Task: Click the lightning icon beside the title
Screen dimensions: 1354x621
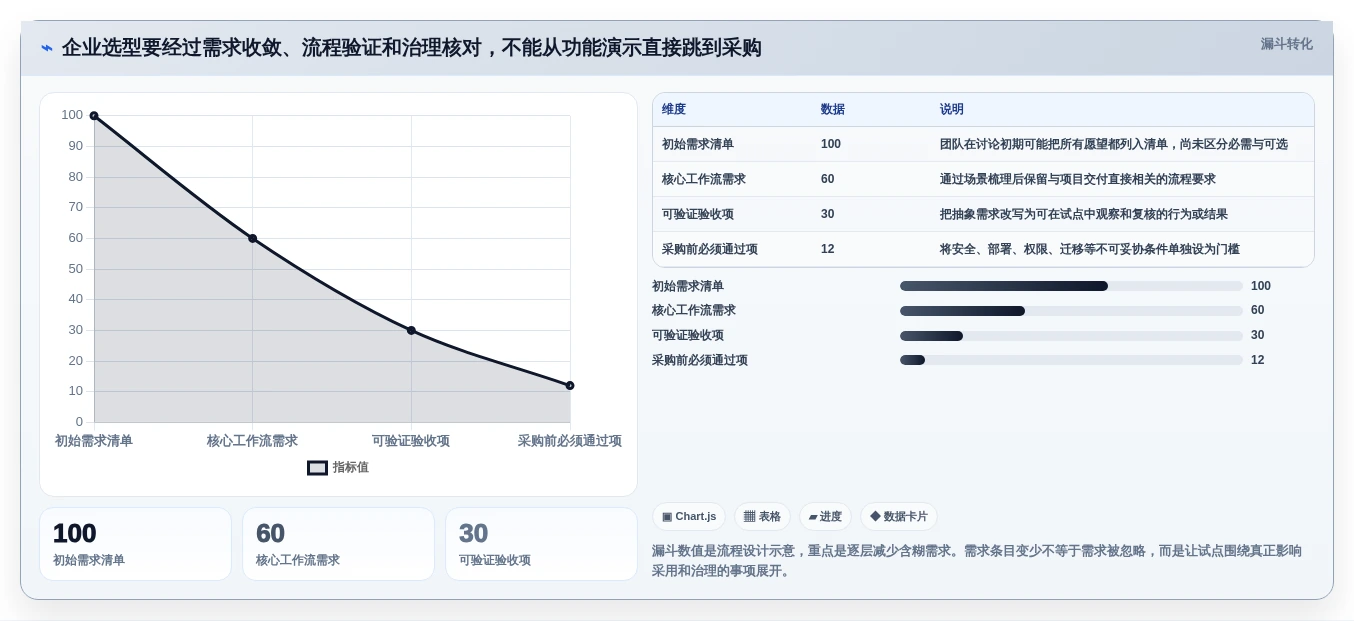Action: 47,48
